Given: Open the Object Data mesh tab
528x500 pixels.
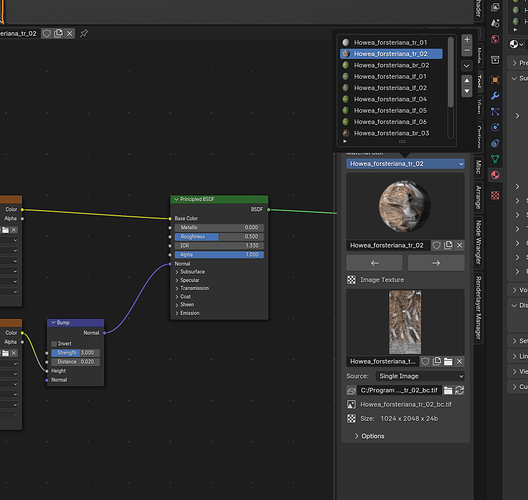Looking at the screenshot, I should pyautogui.click(x=495, y=159).
